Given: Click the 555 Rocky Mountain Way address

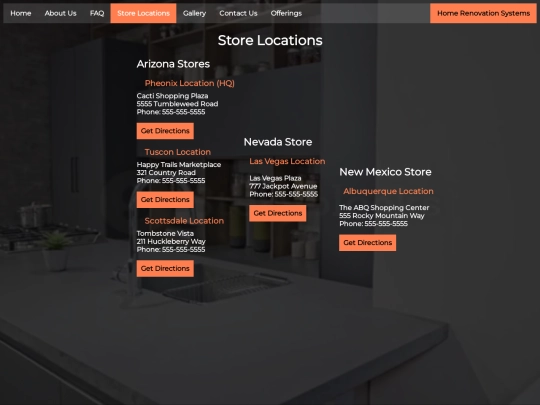Looking at the screenshot, I should tap(382, 216).
